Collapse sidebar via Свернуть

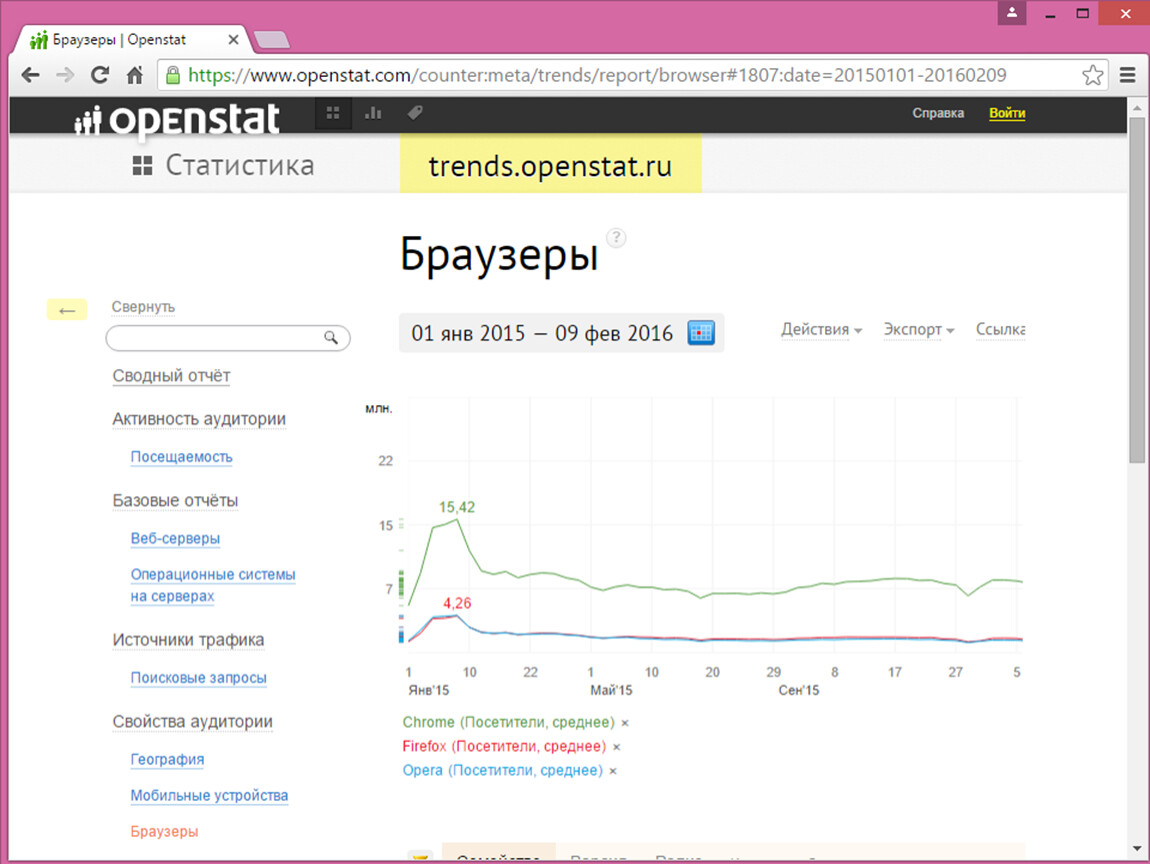pyautogui.click(x=143, y=307)
